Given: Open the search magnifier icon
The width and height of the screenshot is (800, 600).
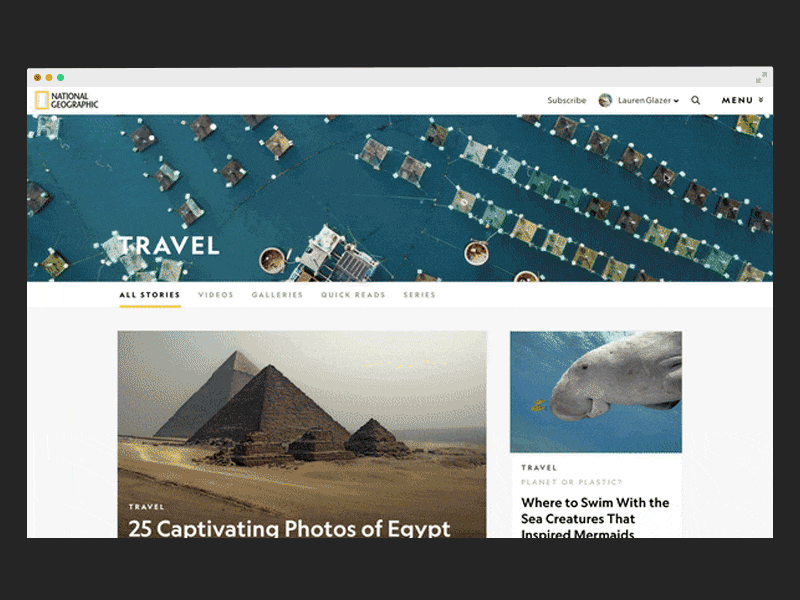Looking at the screenshot, I should (x=695, y=100).
